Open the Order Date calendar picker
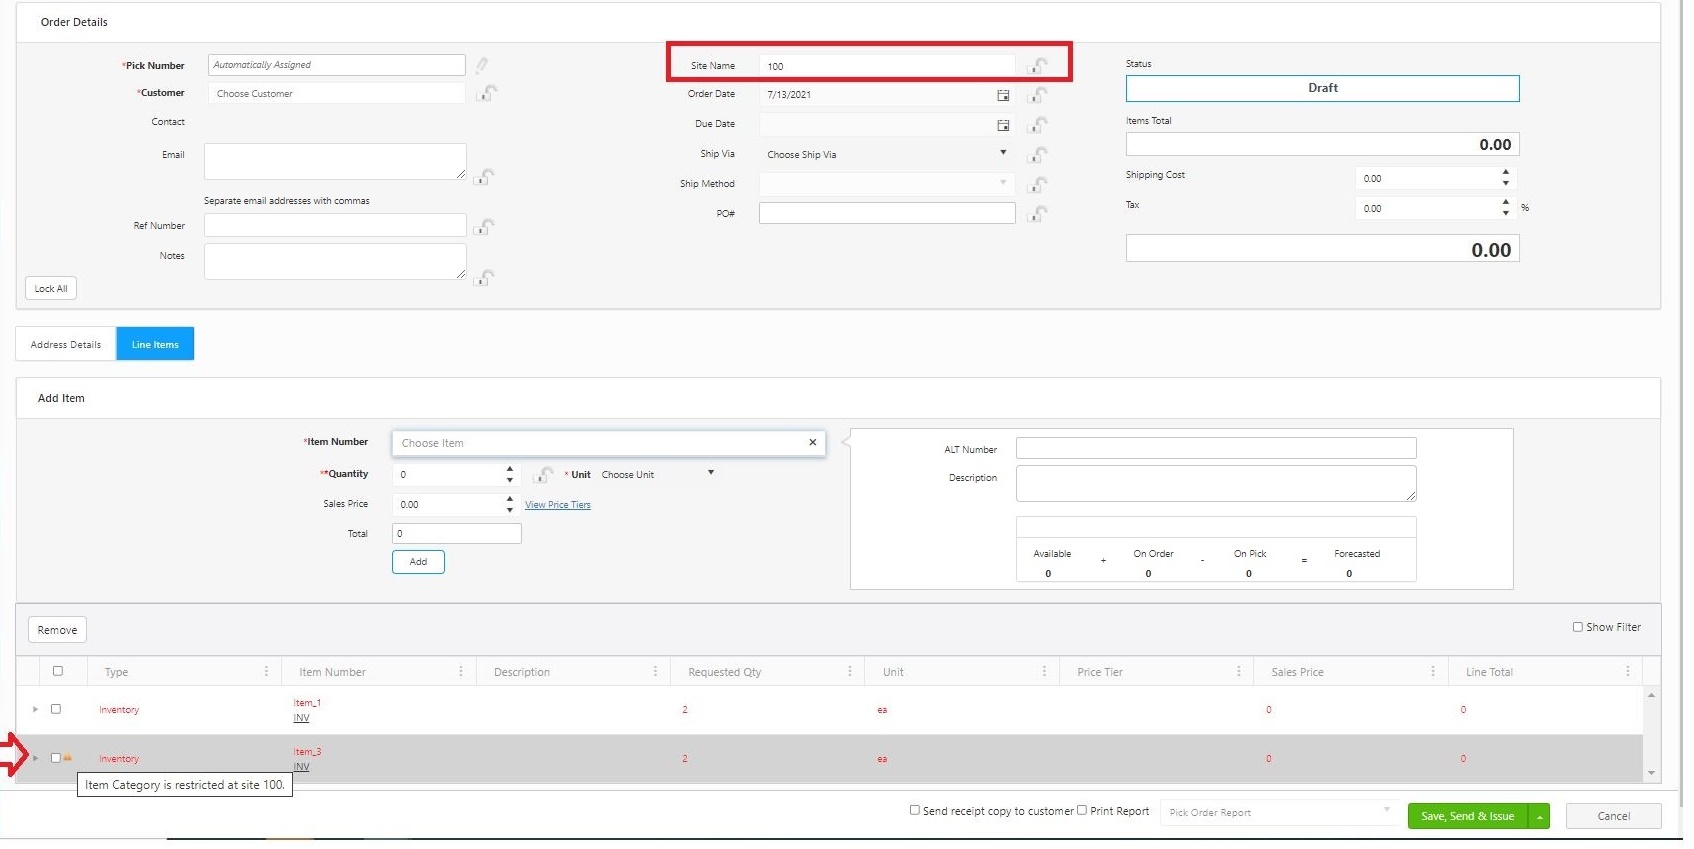This screenshot has height=849, width=1694. tap(1003, 95)
